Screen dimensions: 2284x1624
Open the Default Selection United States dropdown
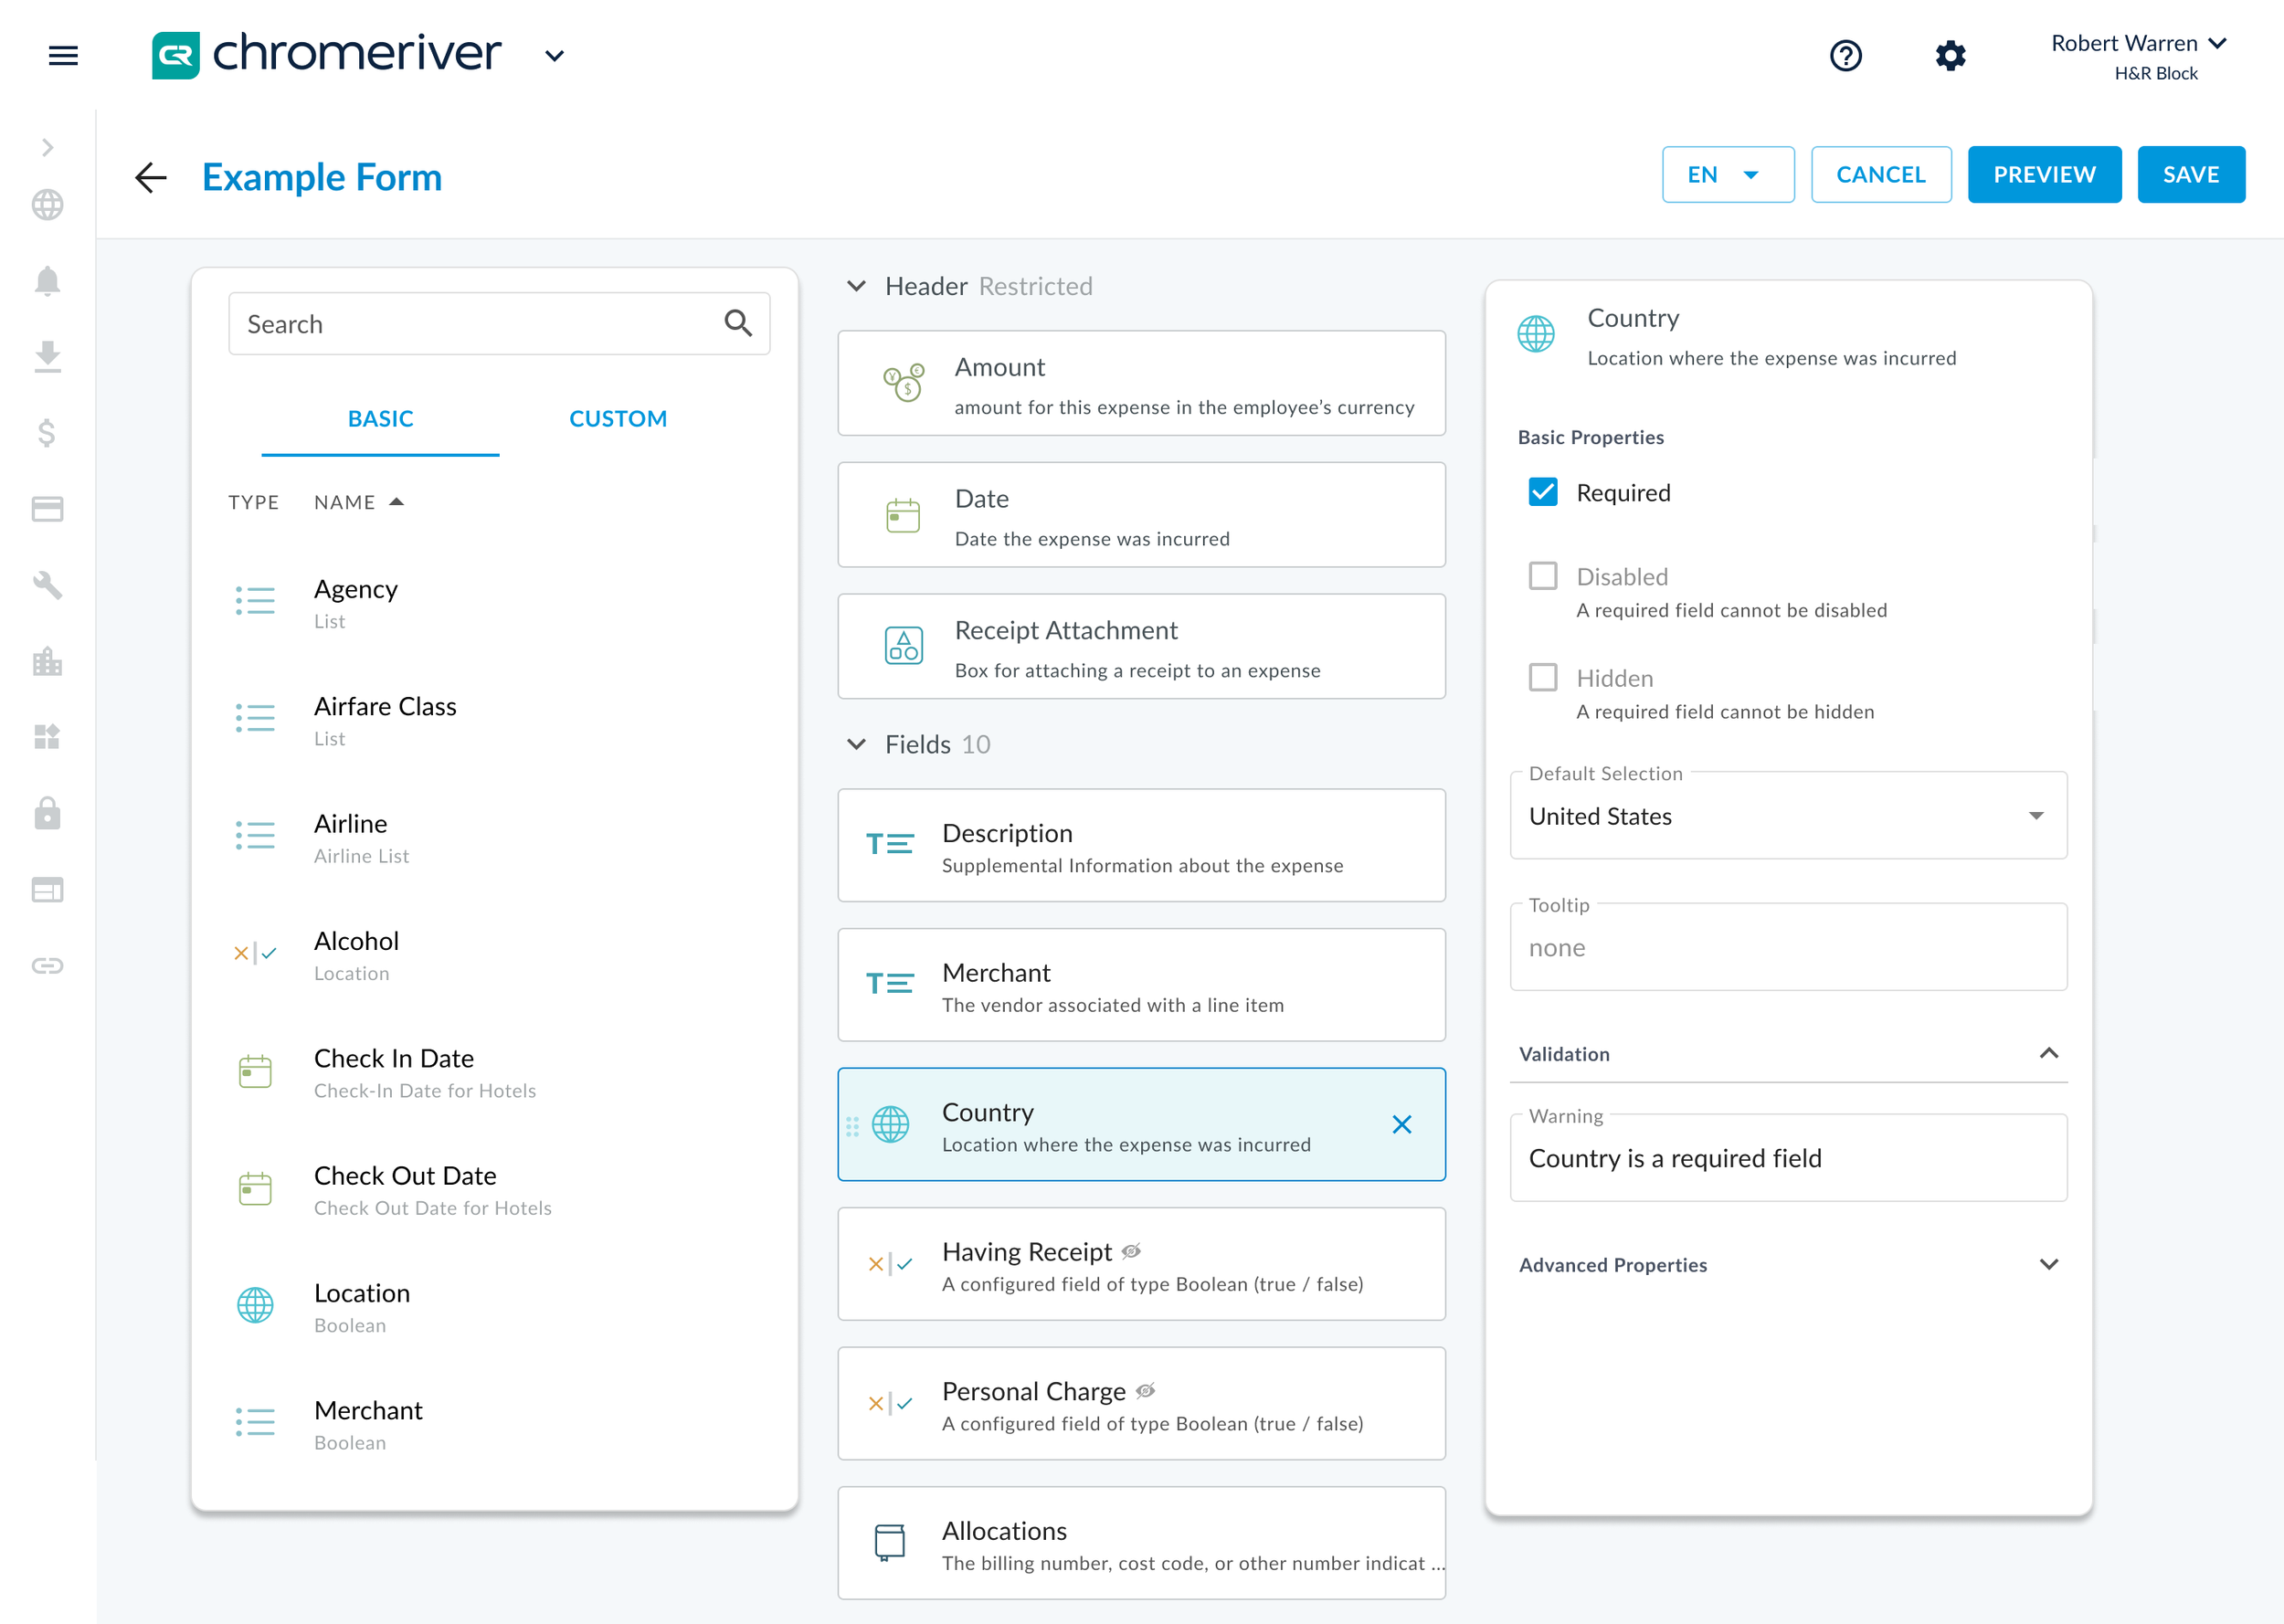coord(1787,816)
